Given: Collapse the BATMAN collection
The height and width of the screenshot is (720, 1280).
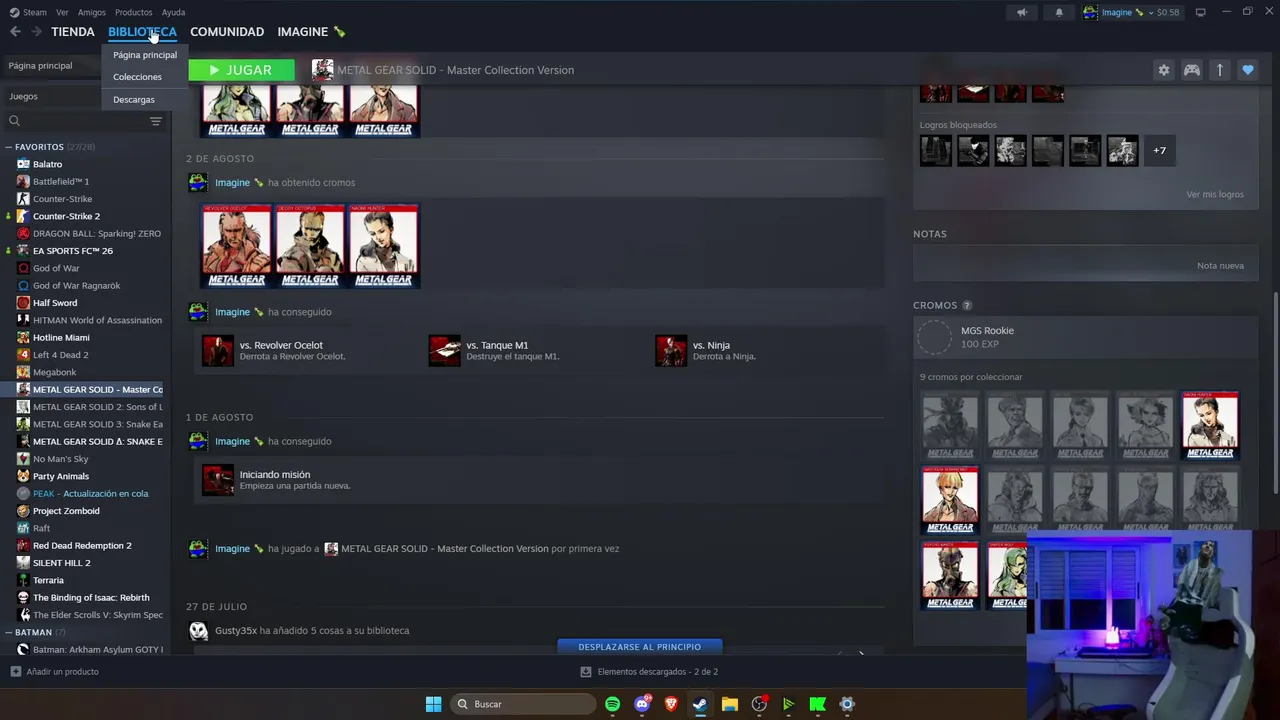Looking at the screenshot, I should [8, 632].
